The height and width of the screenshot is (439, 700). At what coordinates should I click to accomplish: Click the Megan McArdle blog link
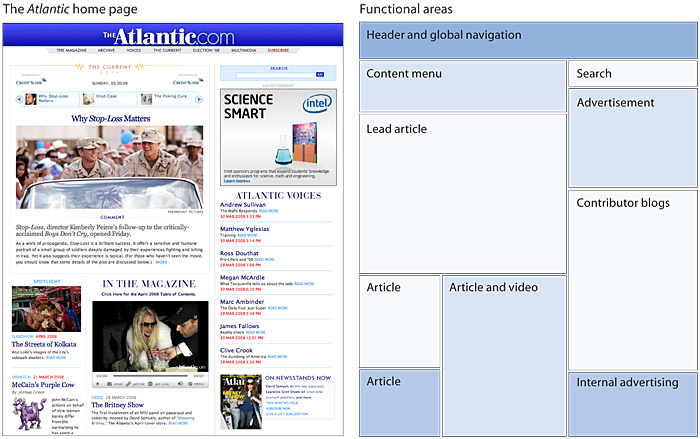(245, 278)
